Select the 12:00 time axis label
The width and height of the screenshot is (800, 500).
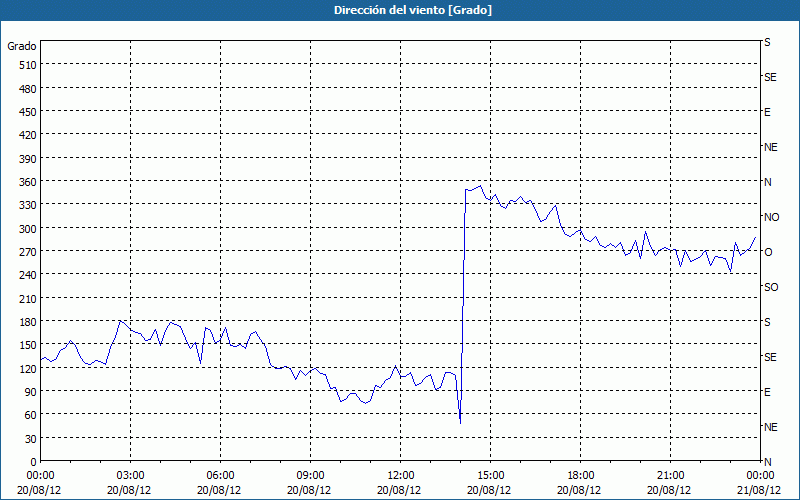401,476
